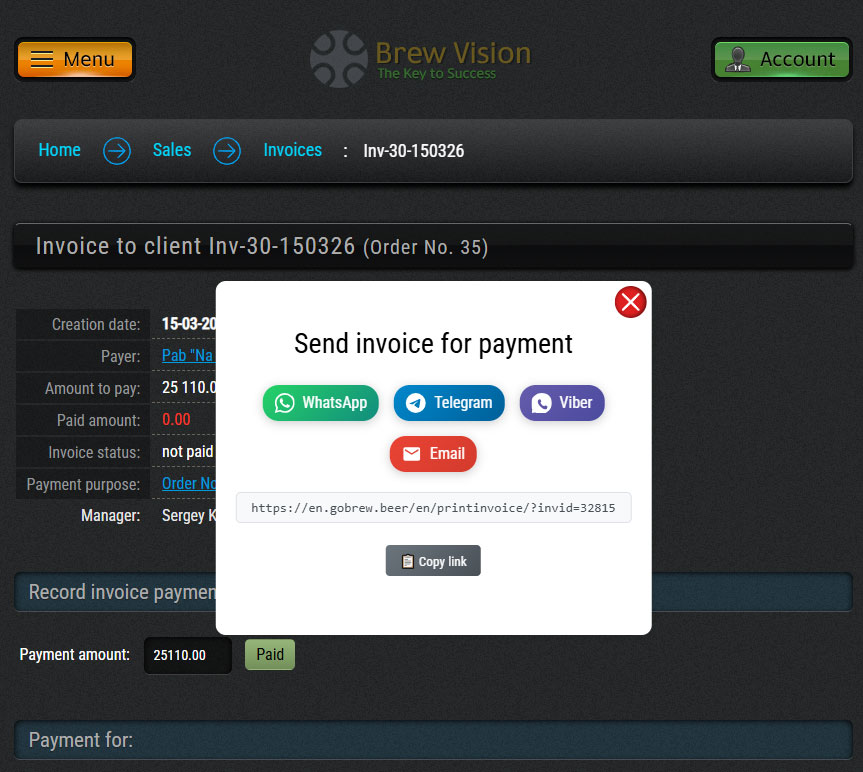Share invoice via WhatsApp

click(321, 403)
